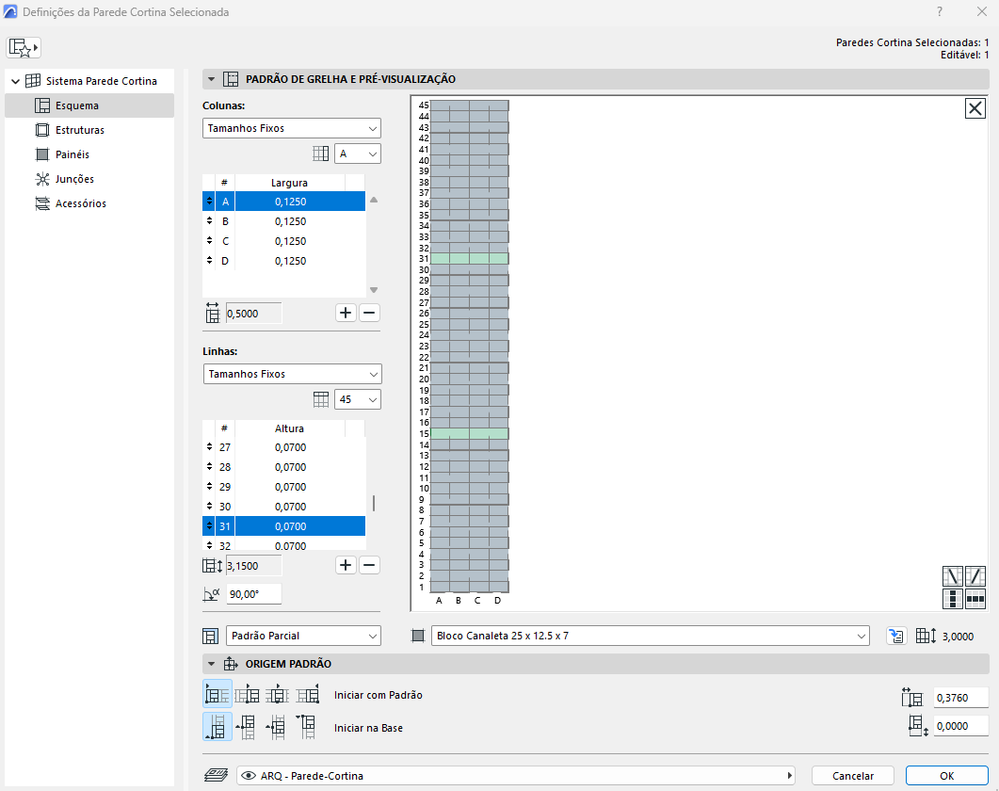This screenshot has height=791, width=999.
Task: Click the grid angle field 90,00°
Action: click(254, 594)
